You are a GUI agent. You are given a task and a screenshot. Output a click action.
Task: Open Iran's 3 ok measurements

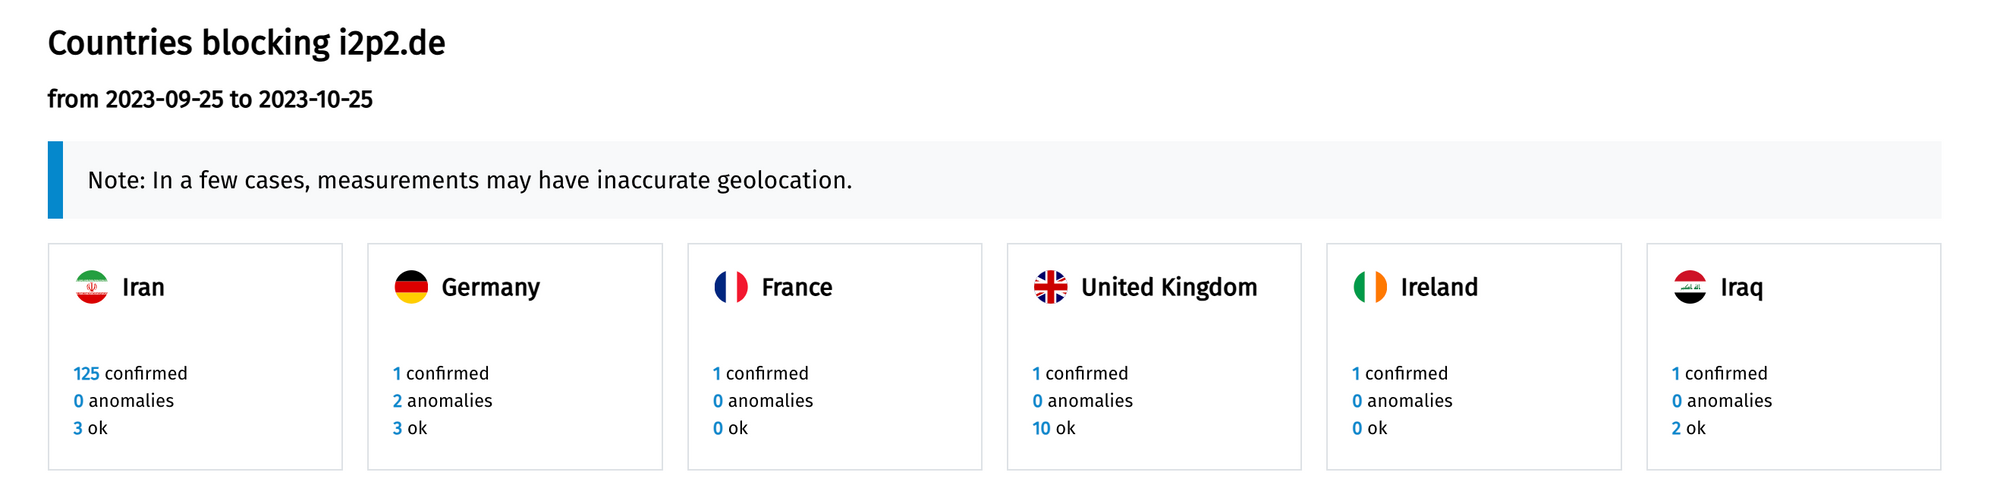(x=78, y=428)
